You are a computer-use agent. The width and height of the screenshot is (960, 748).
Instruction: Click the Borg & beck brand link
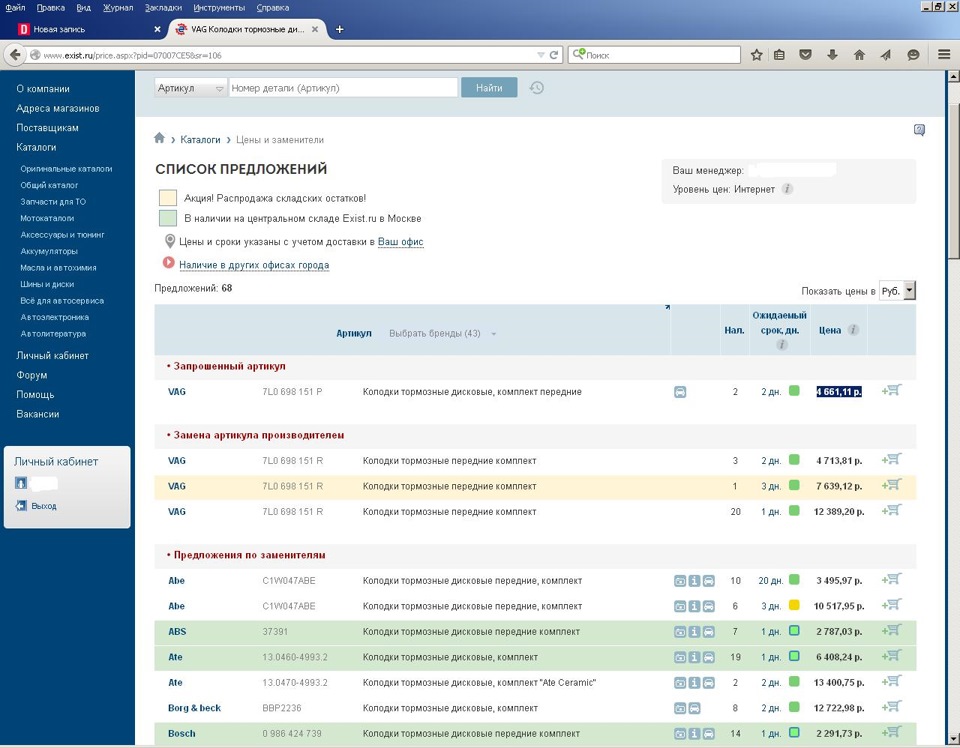[x=194, y=708]
